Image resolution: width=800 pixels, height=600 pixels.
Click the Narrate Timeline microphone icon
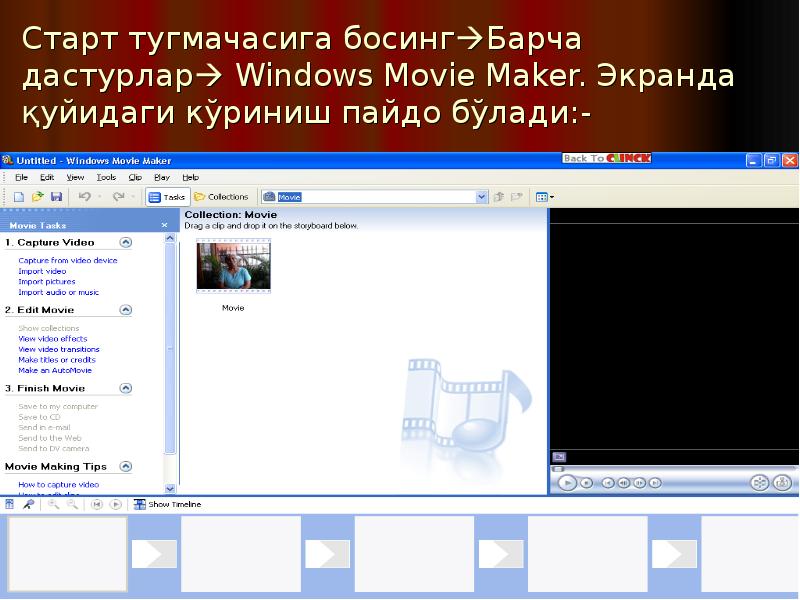point(28,505)
